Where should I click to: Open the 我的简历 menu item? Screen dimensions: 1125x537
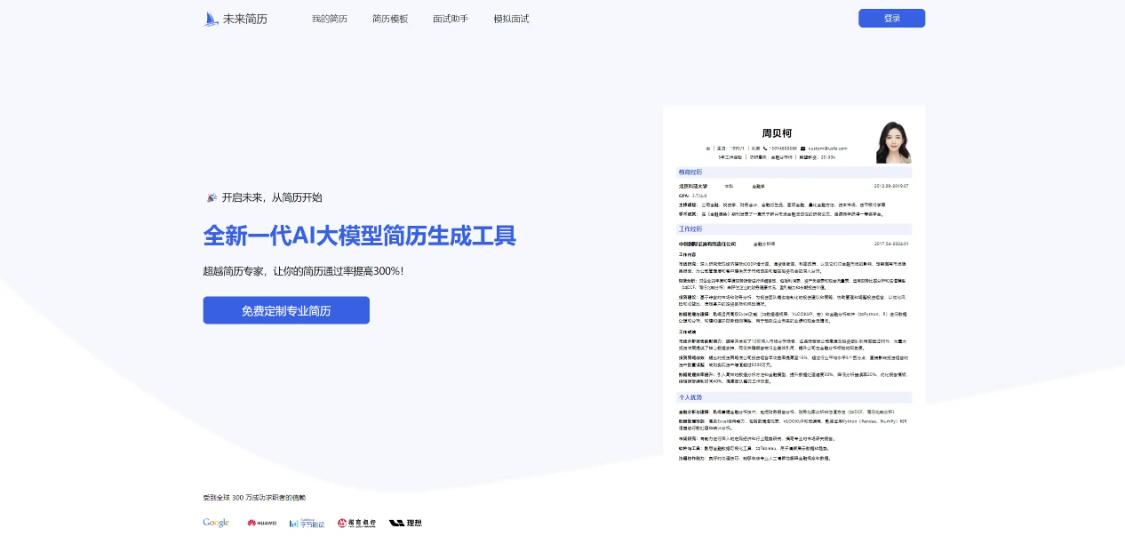coord(329,19)
